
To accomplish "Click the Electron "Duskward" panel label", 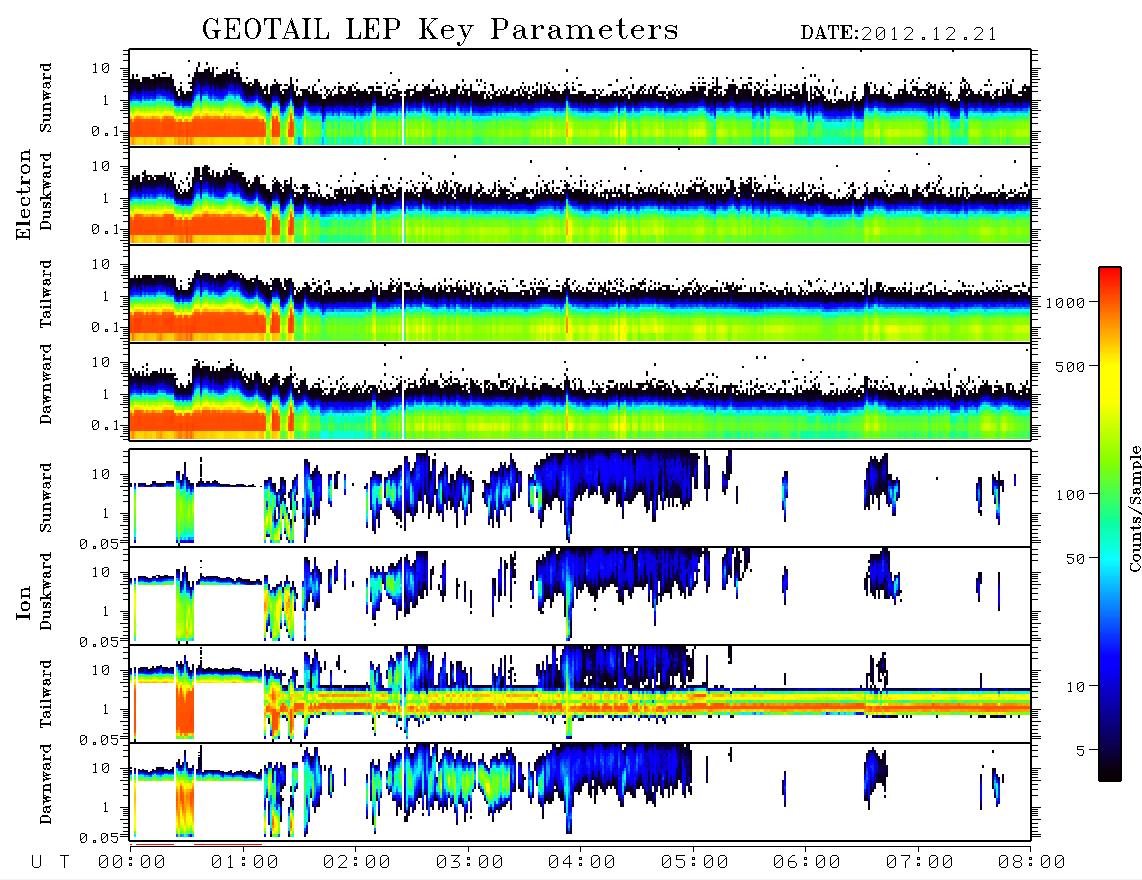I will 46,192.
